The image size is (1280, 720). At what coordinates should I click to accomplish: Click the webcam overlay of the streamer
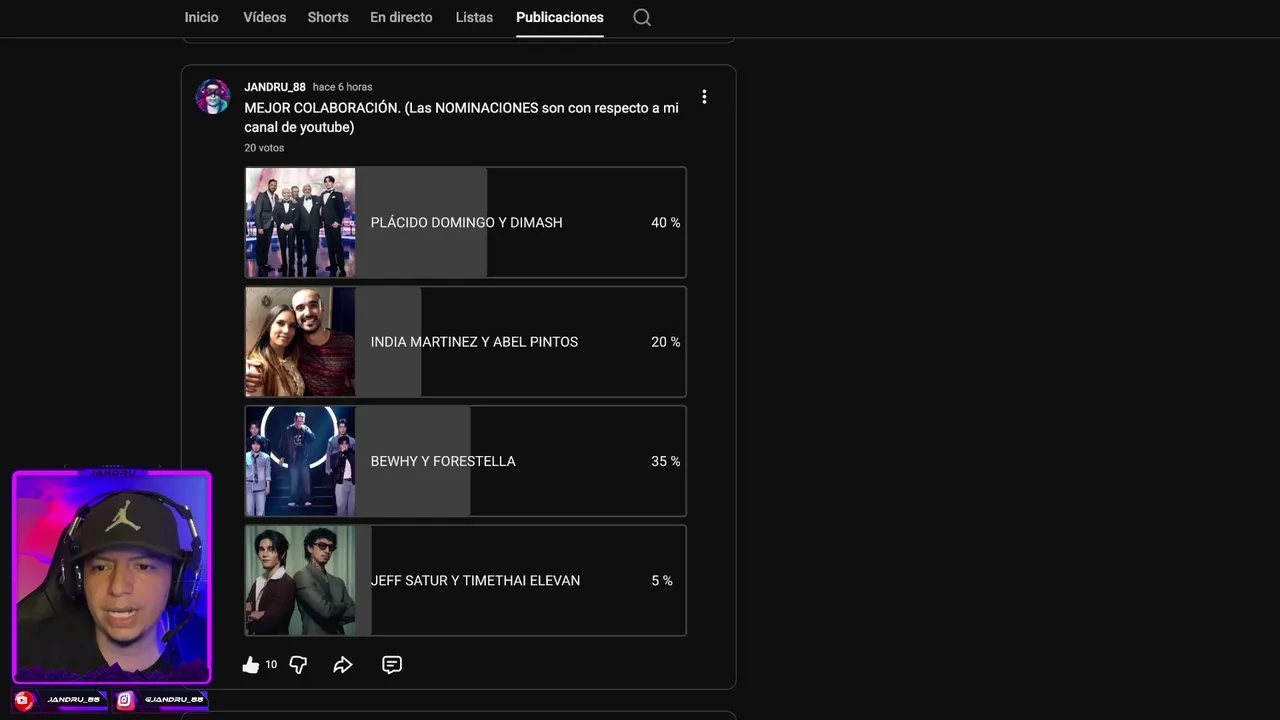(x=112, y=577)
